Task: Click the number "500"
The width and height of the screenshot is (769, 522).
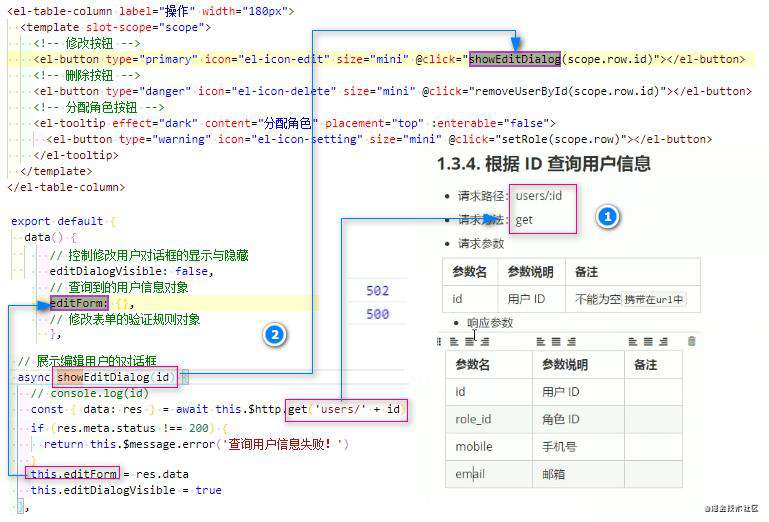Action: click(x=378, y=314)
